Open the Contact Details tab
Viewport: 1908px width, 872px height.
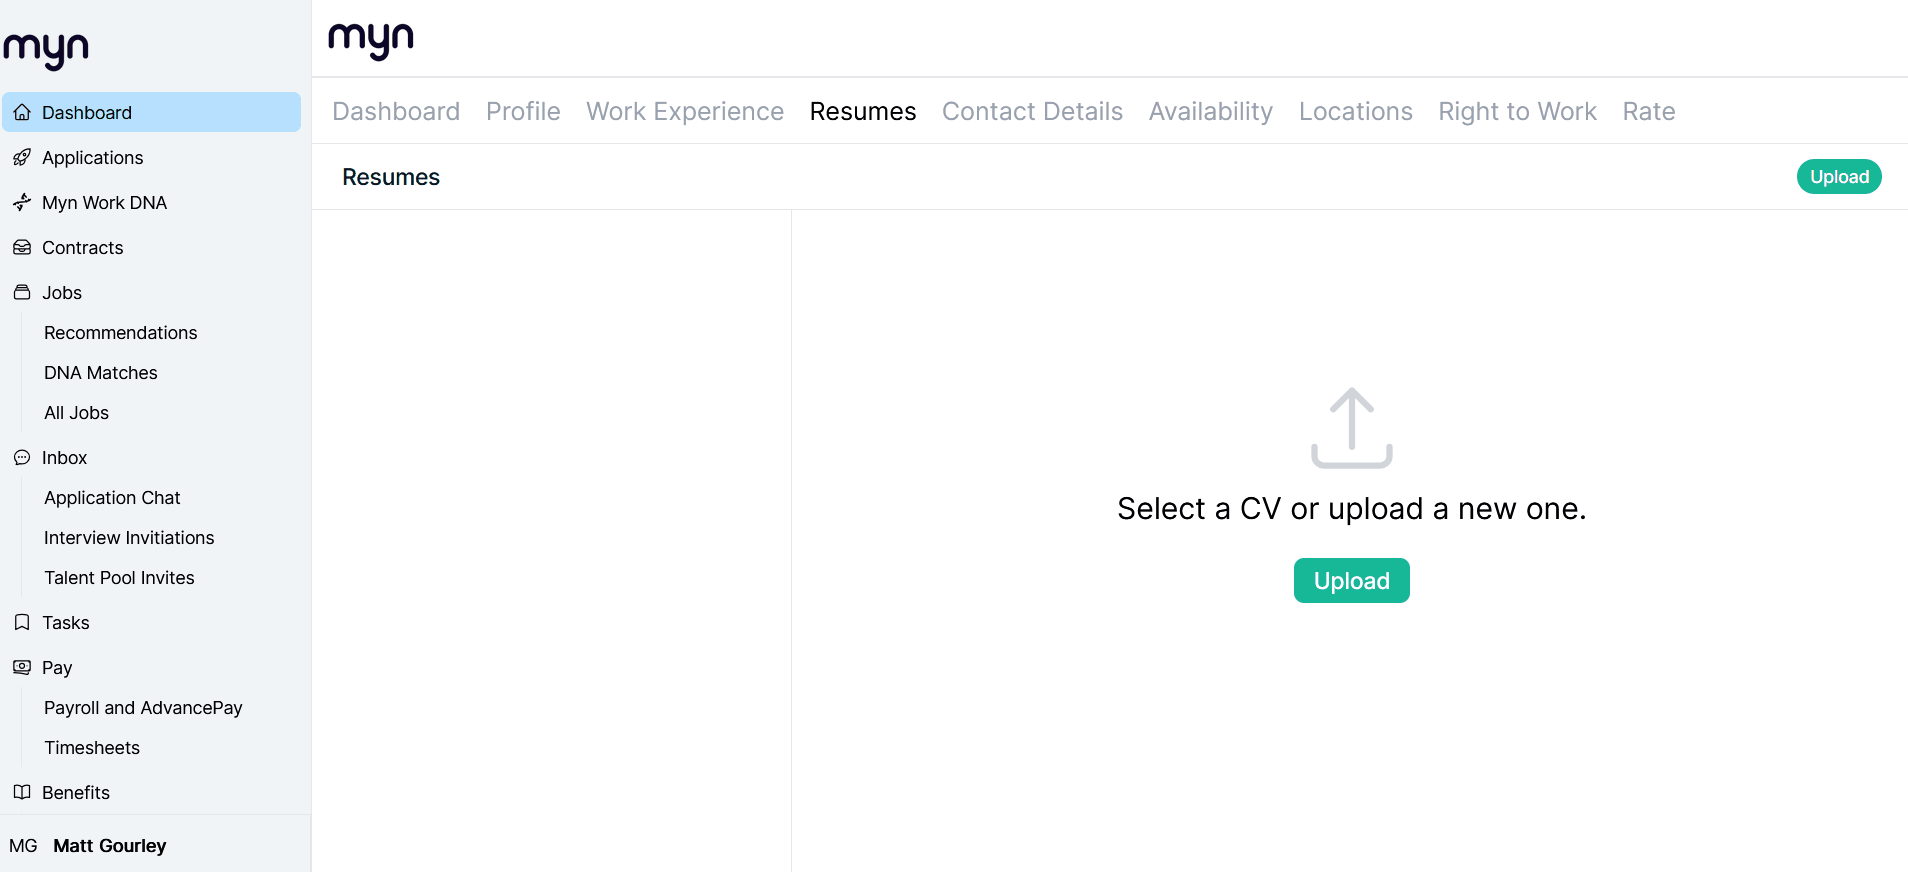point(1032,111)
